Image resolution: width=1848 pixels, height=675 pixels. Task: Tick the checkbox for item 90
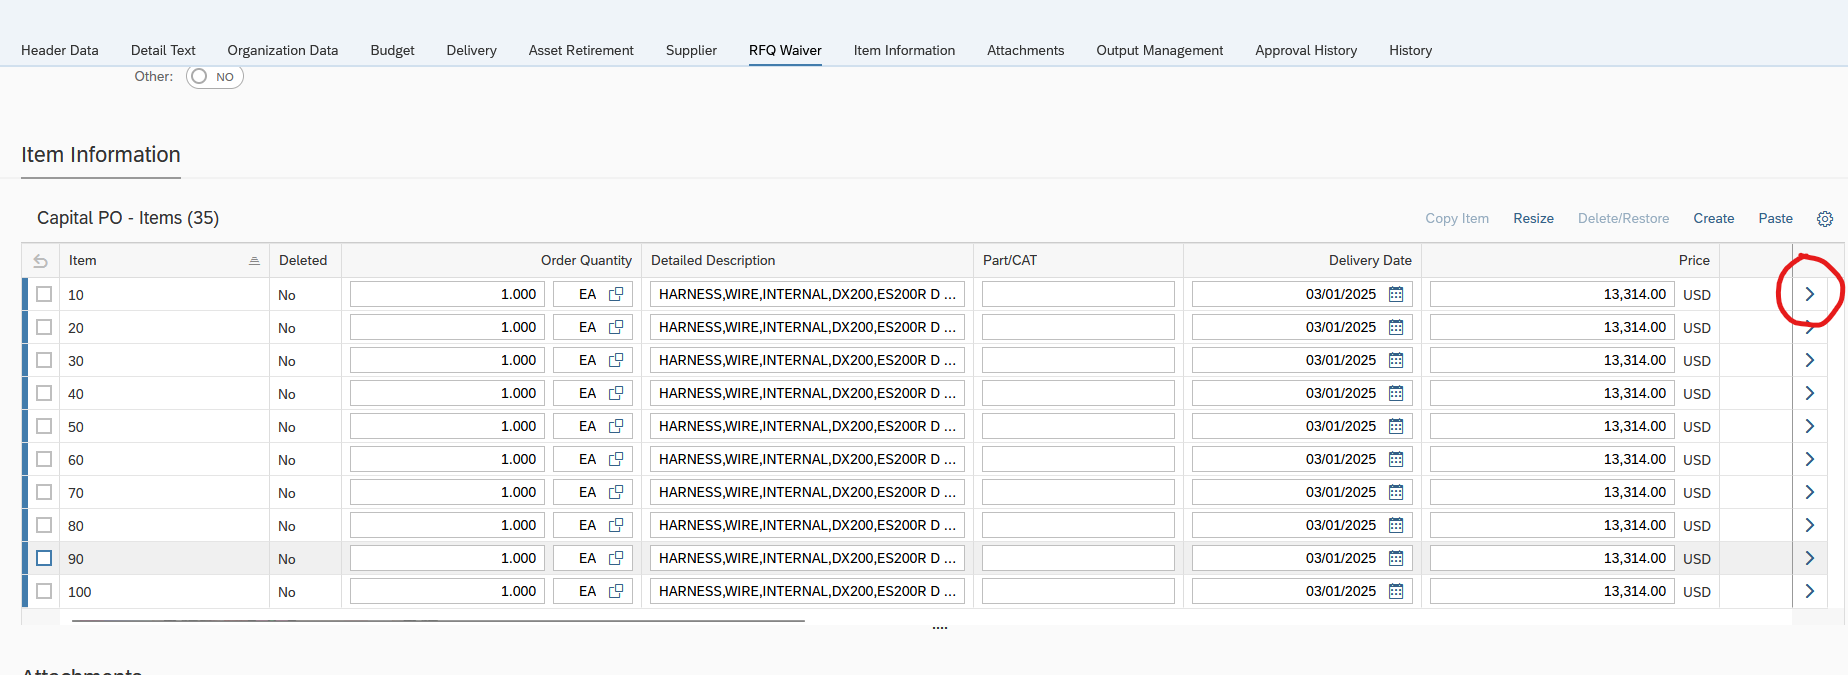(x=44, y=558)
